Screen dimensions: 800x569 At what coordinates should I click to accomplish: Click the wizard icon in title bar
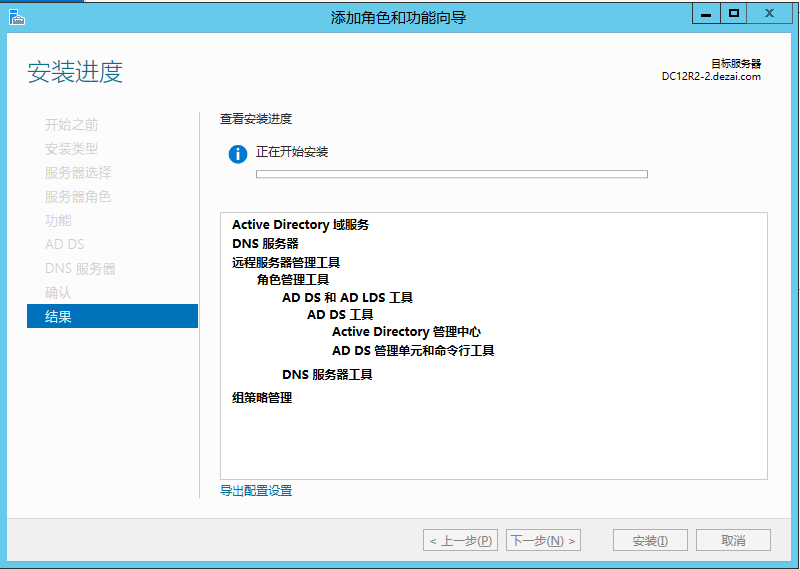click(x=17, y=17)
